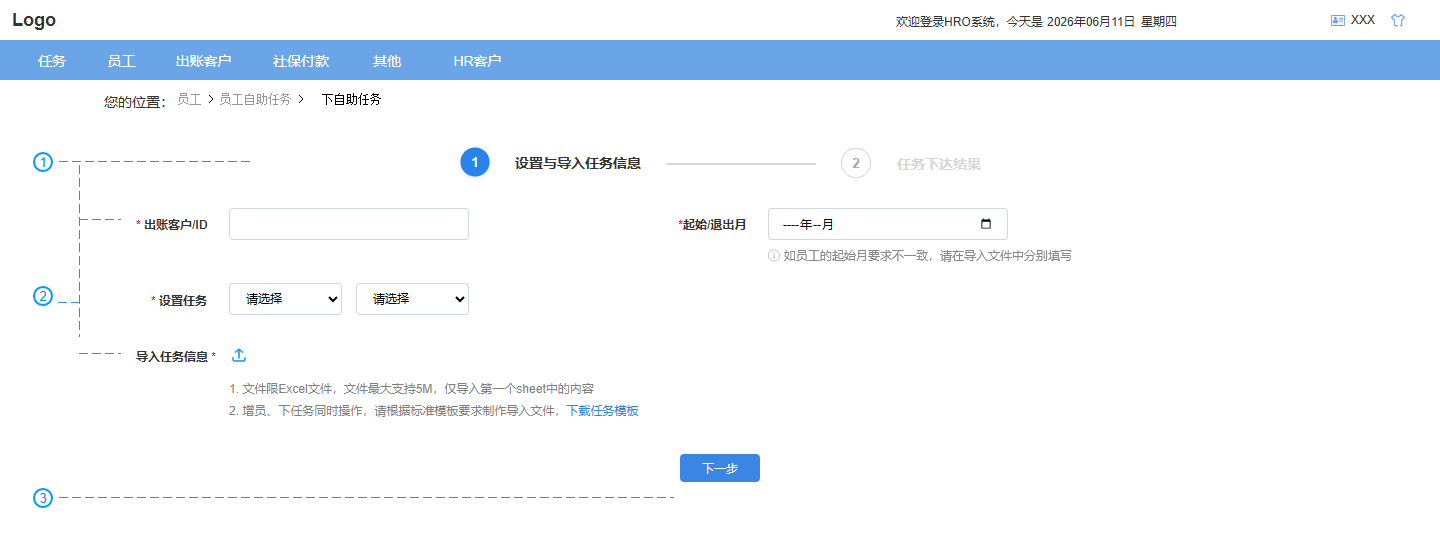Click the Logo at top left
This screenshot has width=1440, height=554.
pos(34,20)
